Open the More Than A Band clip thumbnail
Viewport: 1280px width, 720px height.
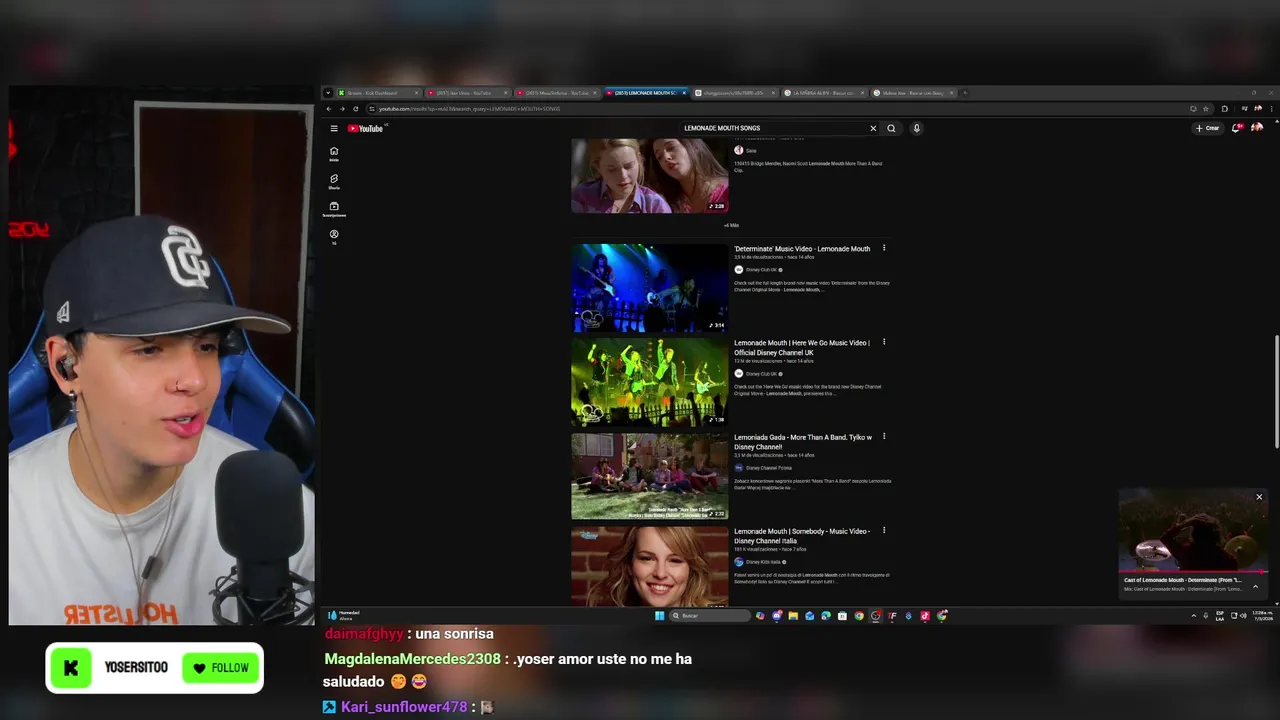tap(649, 176)
